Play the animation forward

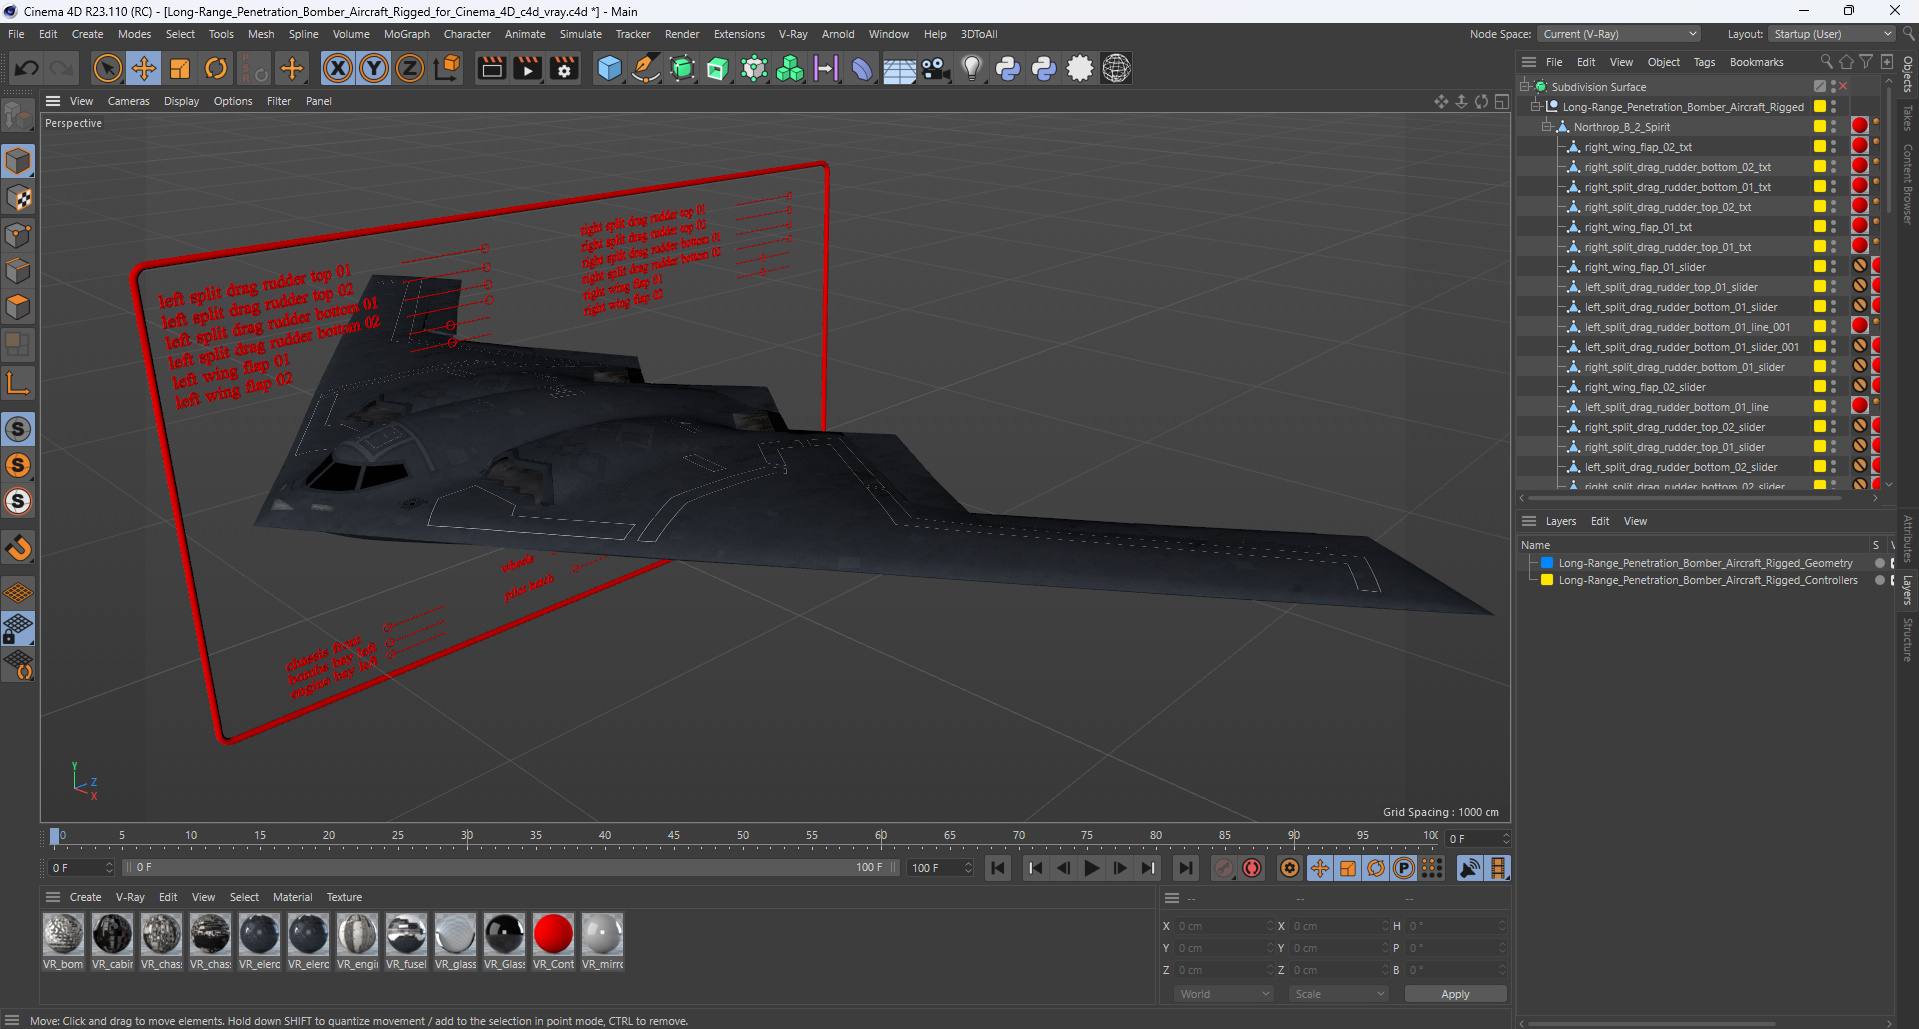[x=1092, y=868]
